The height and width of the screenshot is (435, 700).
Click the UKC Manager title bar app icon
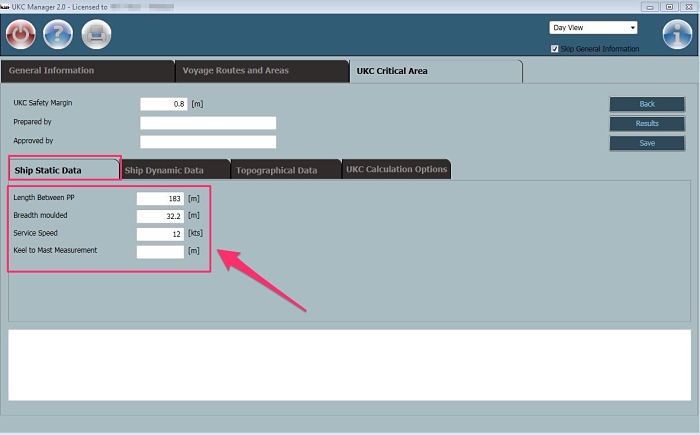pos(6,6)
